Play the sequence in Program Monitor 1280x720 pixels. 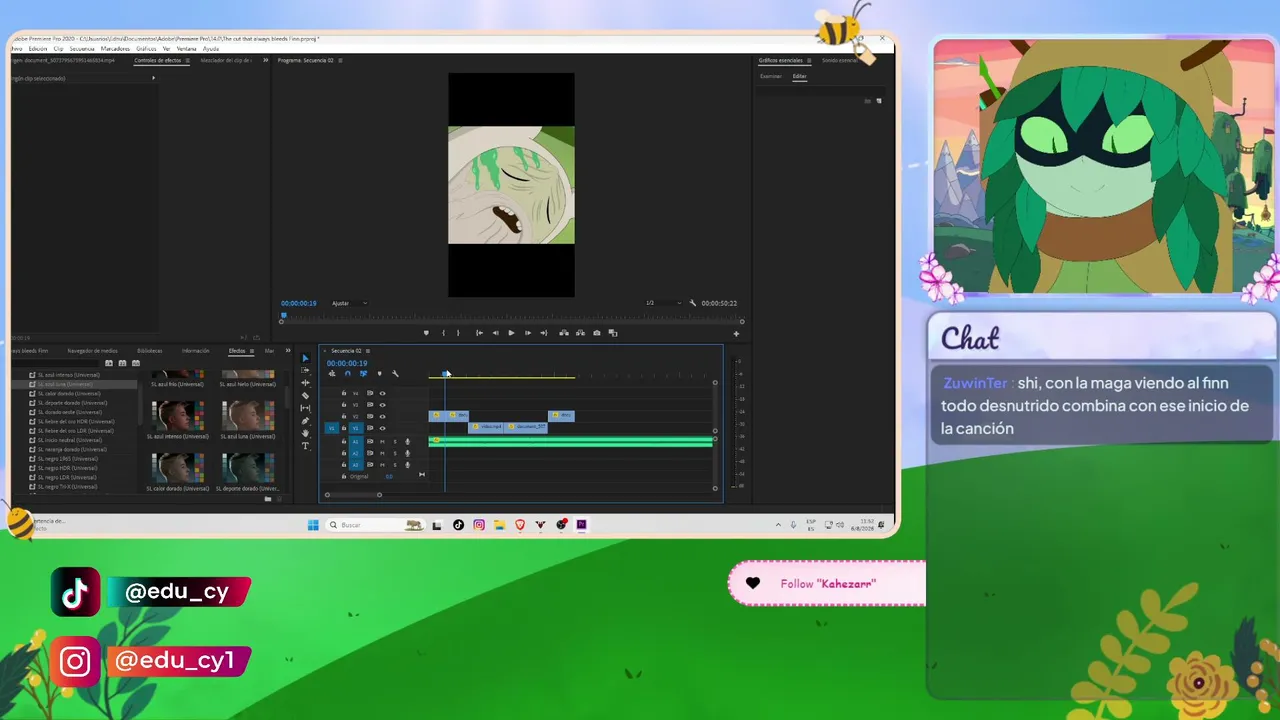[511, 333]
